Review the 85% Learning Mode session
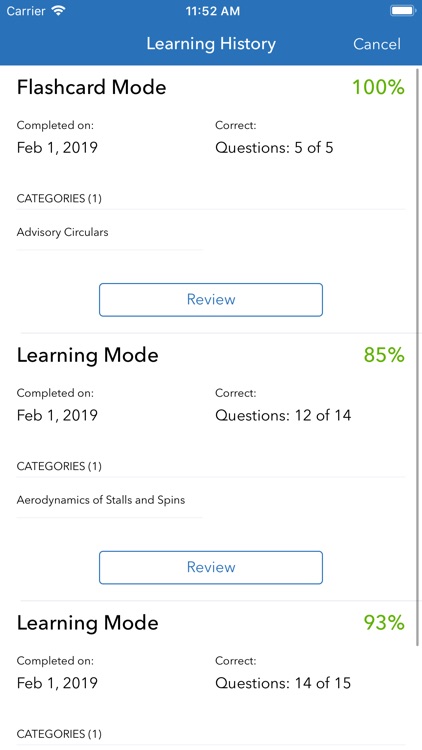The image size is (422, 750). 211,568
